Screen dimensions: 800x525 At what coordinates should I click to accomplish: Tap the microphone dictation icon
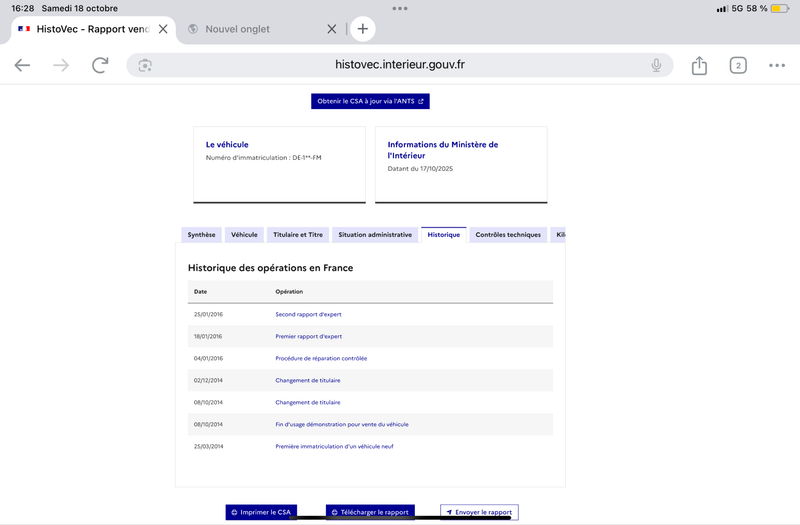point(656,65)
